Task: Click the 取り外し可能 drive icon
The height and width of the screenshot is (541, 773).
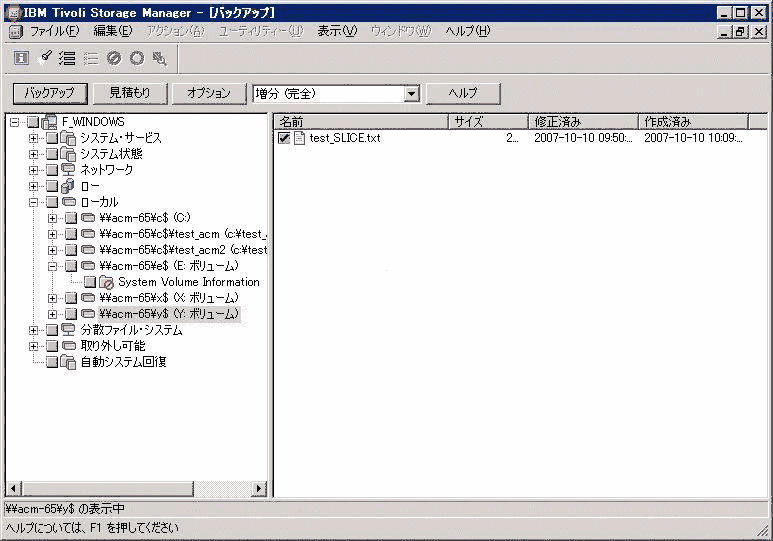Action: 69,346
